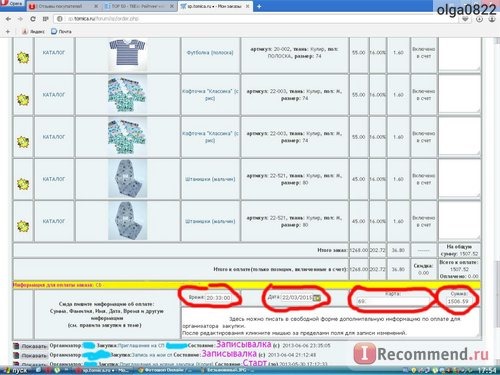Close the Отзывы покупателей tab

(x=96, y=6)
